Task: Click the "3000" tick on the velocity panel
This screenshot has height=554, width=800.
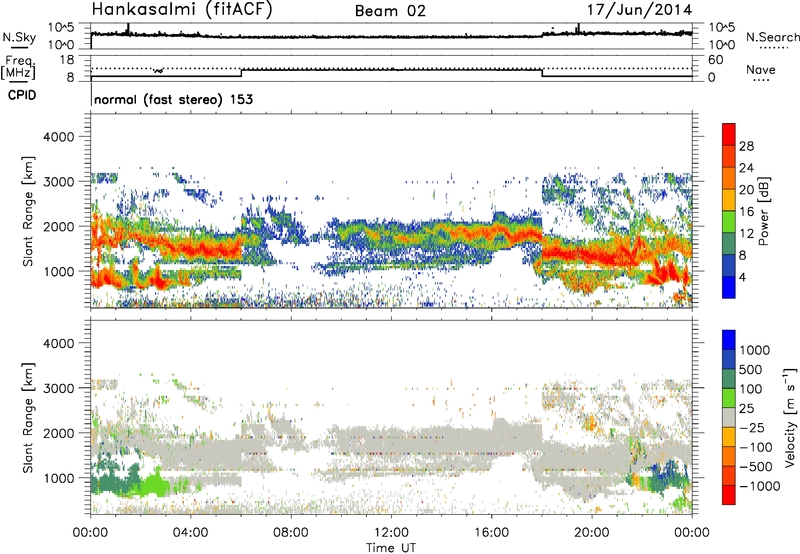Action: click(58, 388)
